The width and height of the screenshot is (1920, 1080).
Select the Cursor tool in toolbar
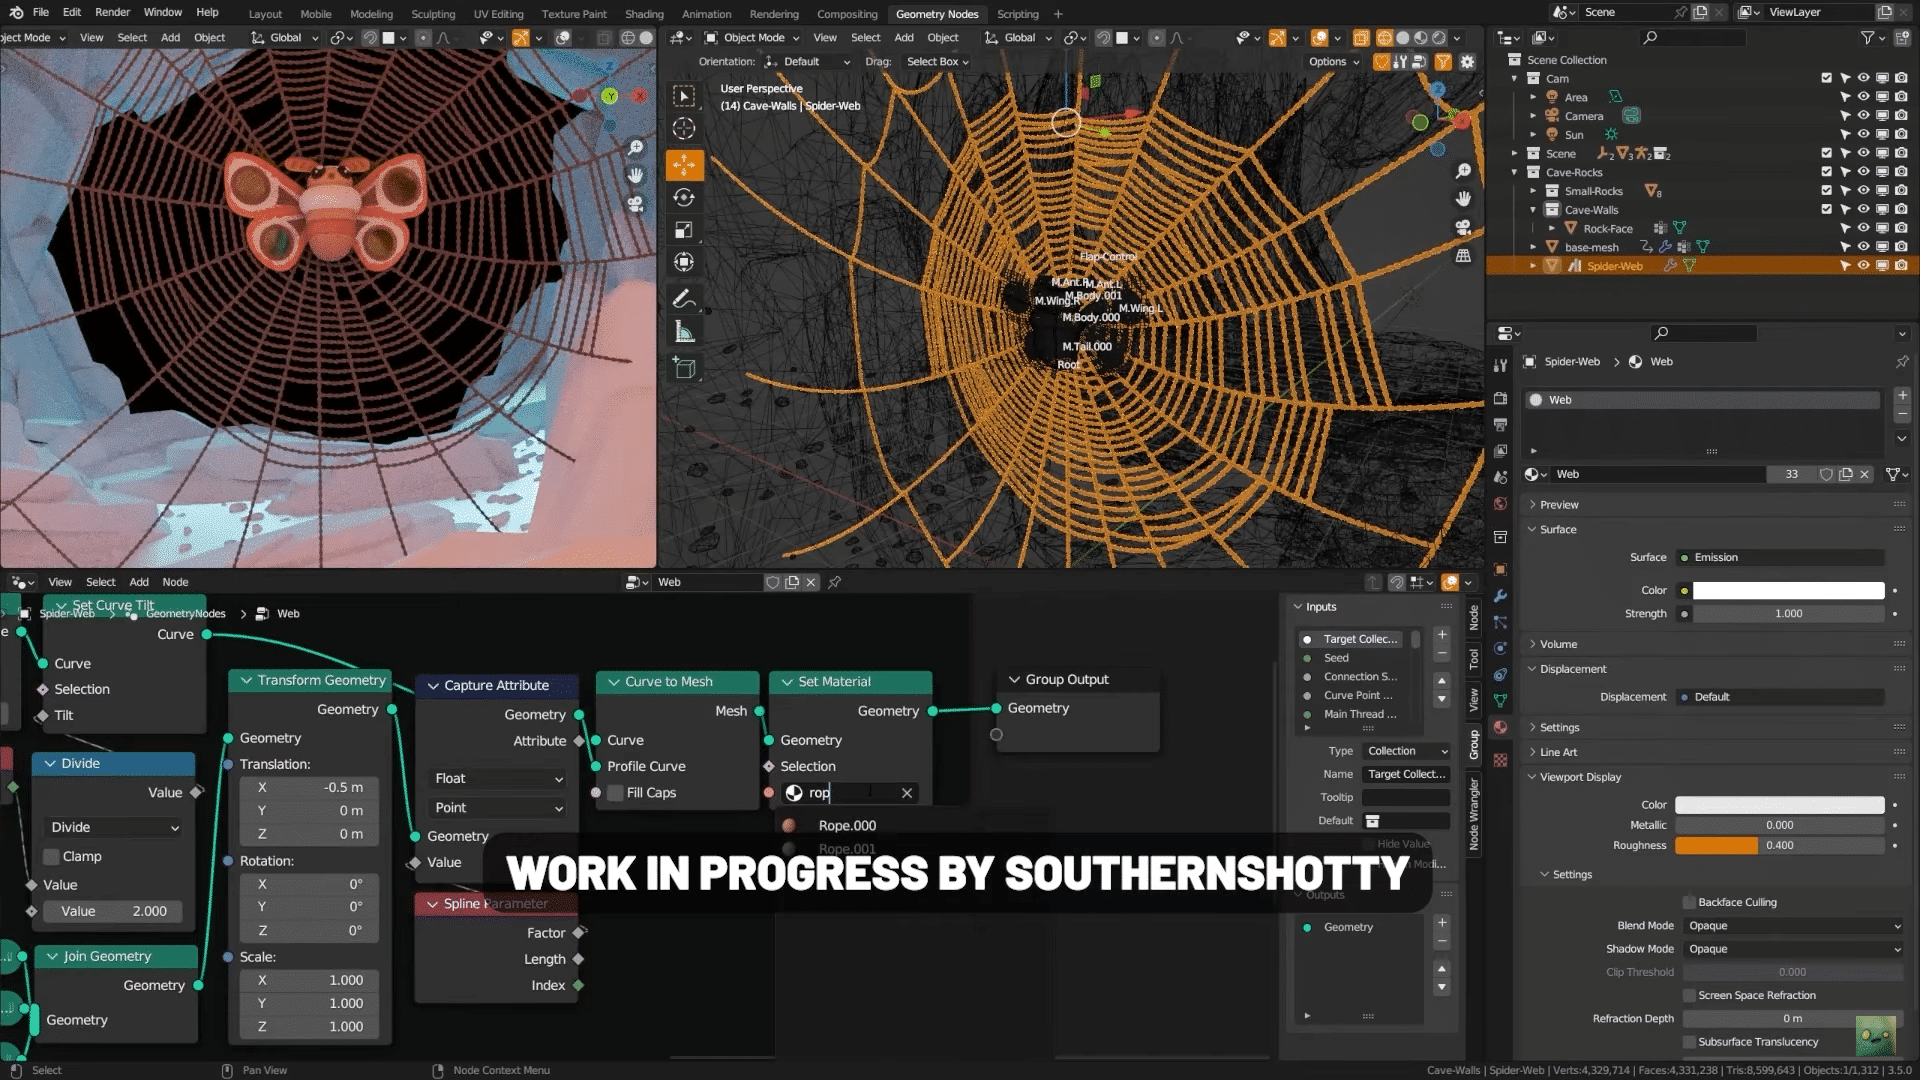click(x=684, y=128)
